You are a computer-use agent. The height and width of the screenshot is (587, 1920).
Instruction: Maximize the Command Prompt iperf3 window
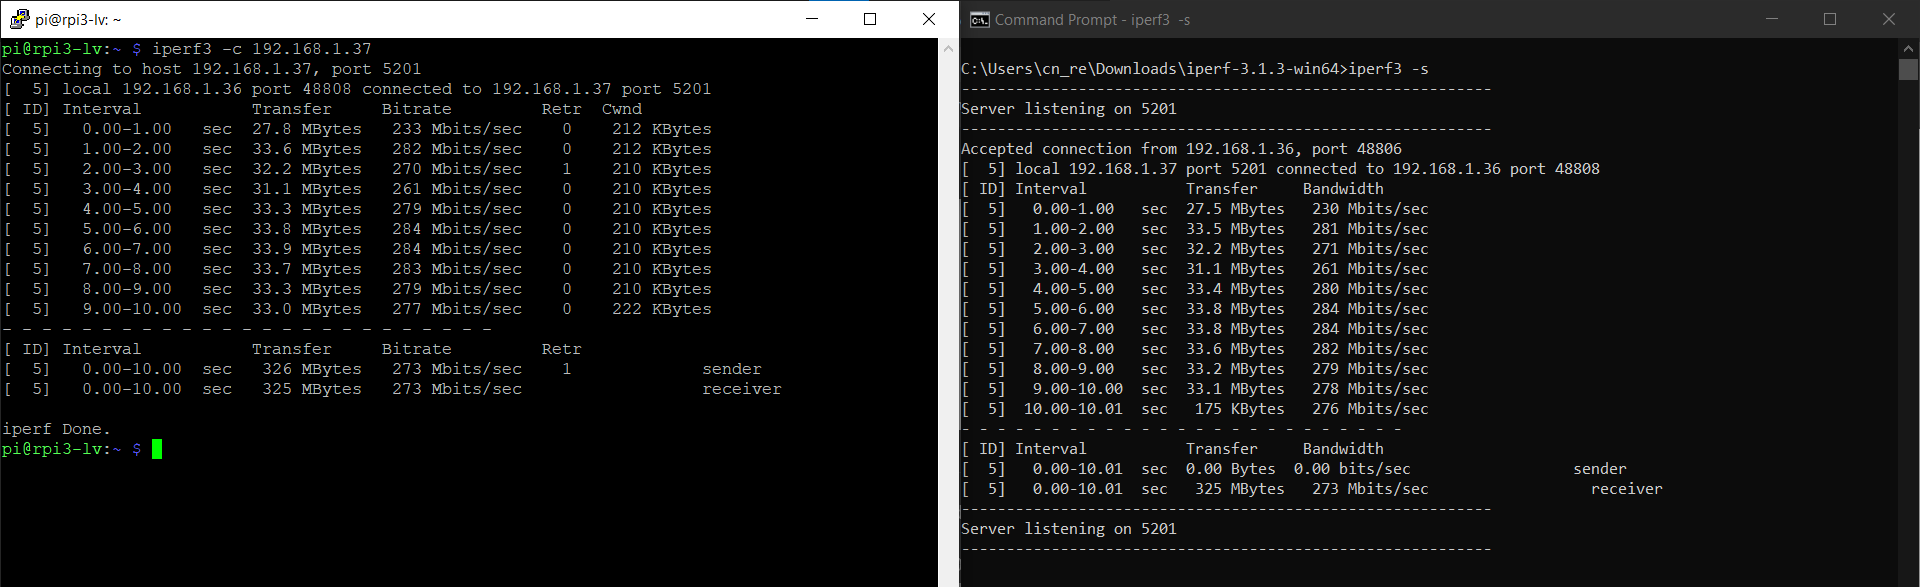[x=1830, y=19]
